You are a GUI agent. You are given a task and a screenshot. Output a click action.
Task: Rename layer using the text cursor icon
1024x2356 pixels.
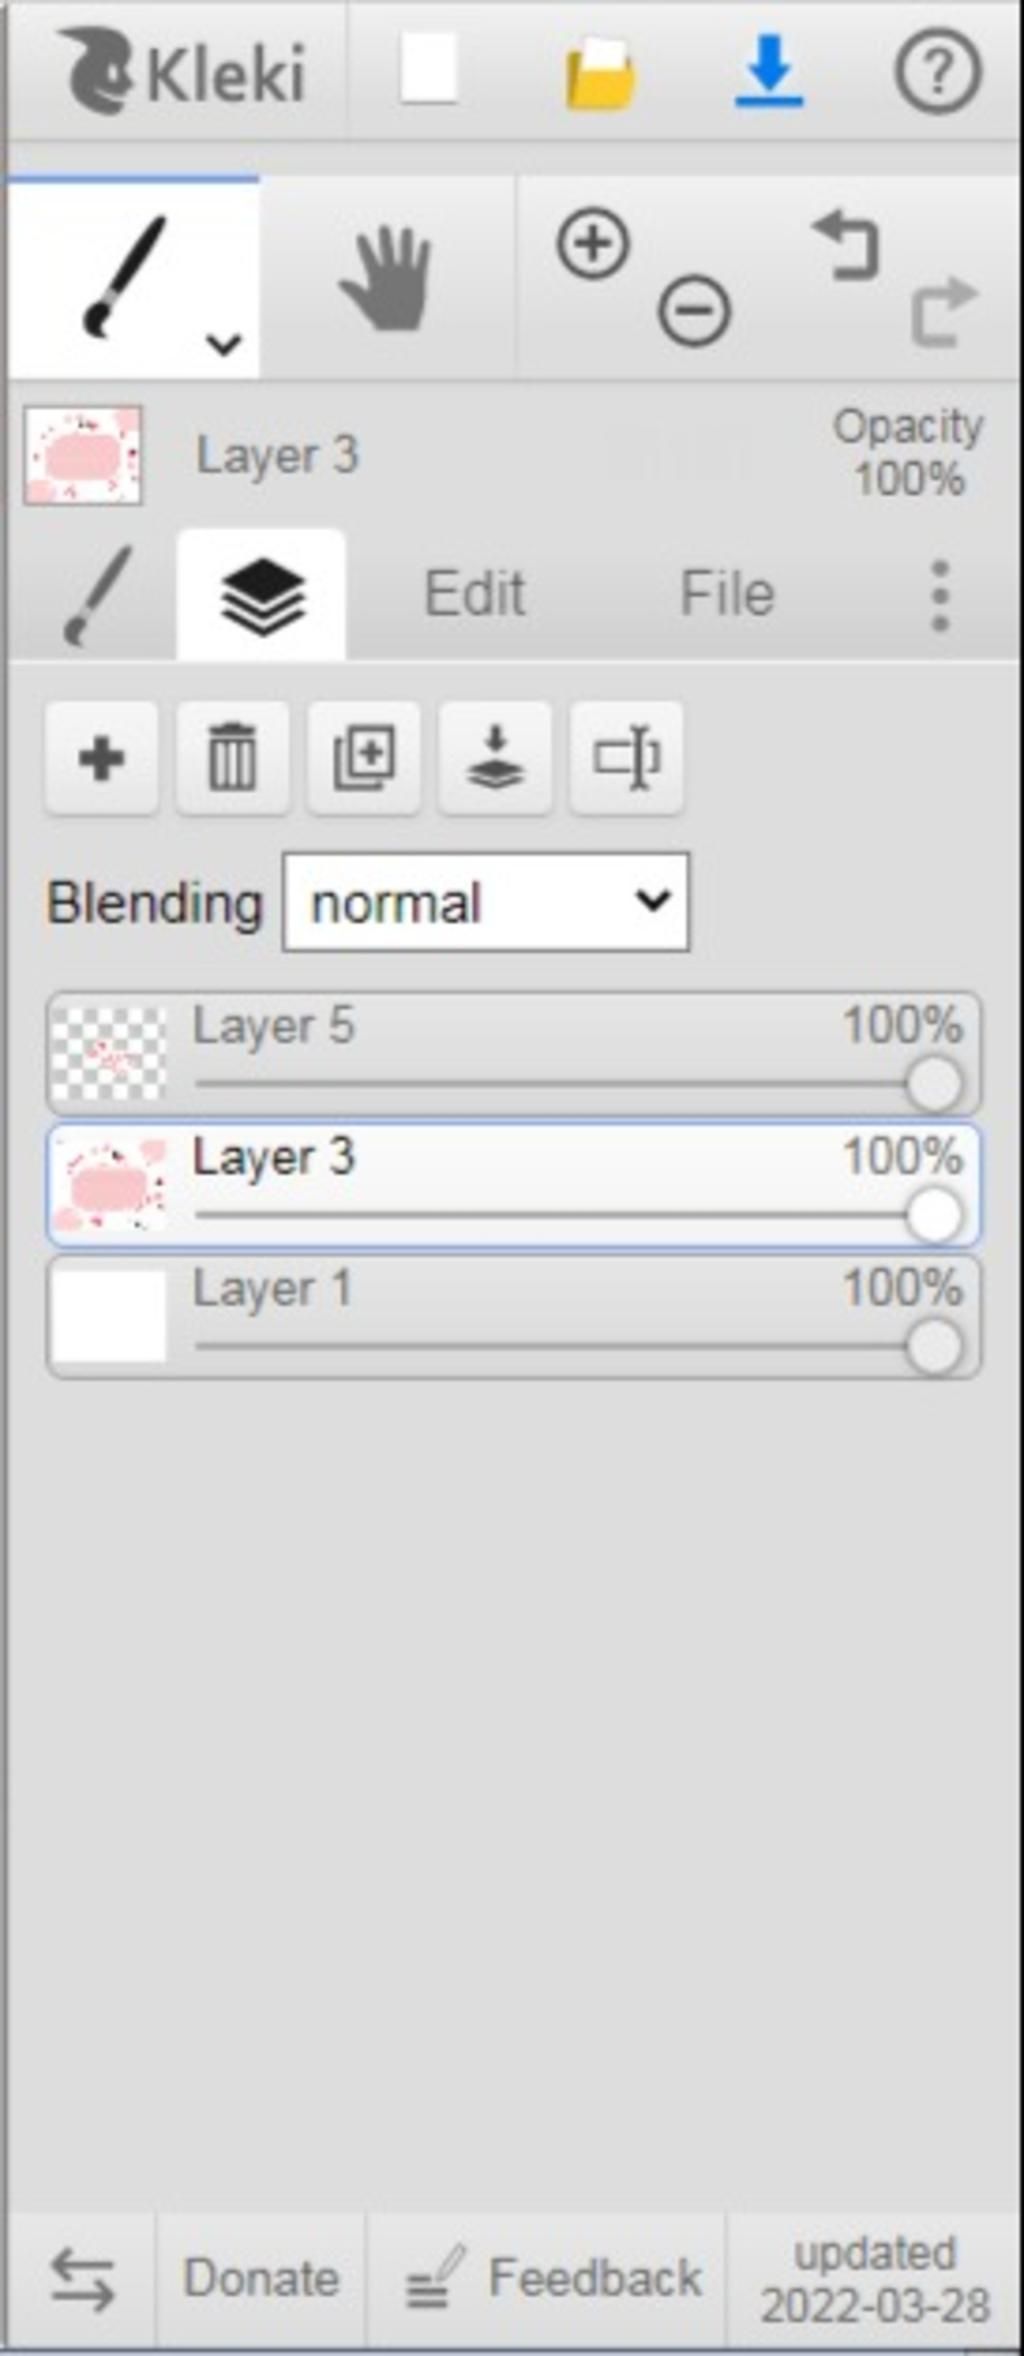click(x=626, y=758)
